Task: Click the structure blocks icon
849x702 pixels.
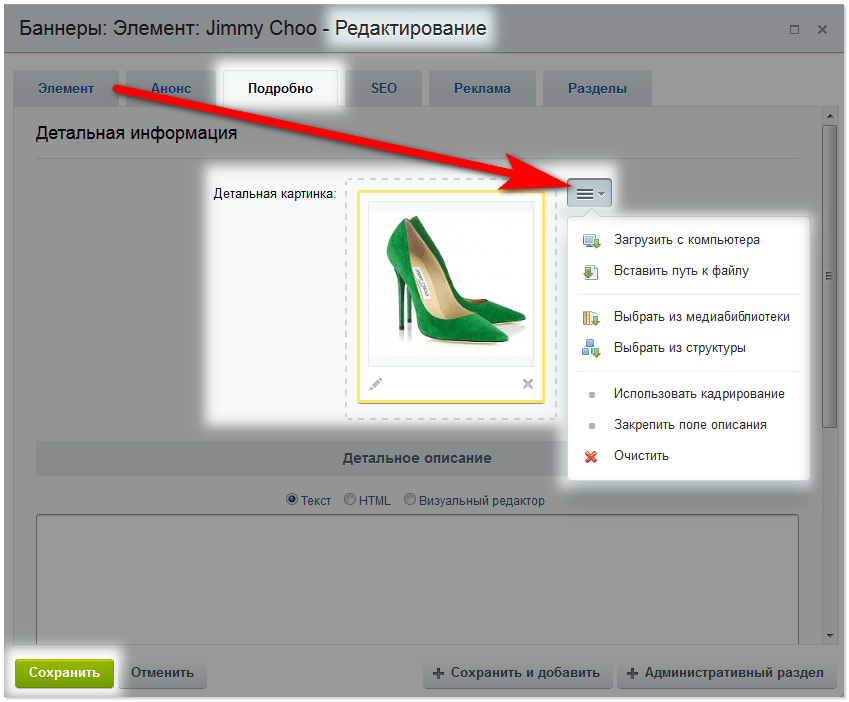Action: pos(591,348)
